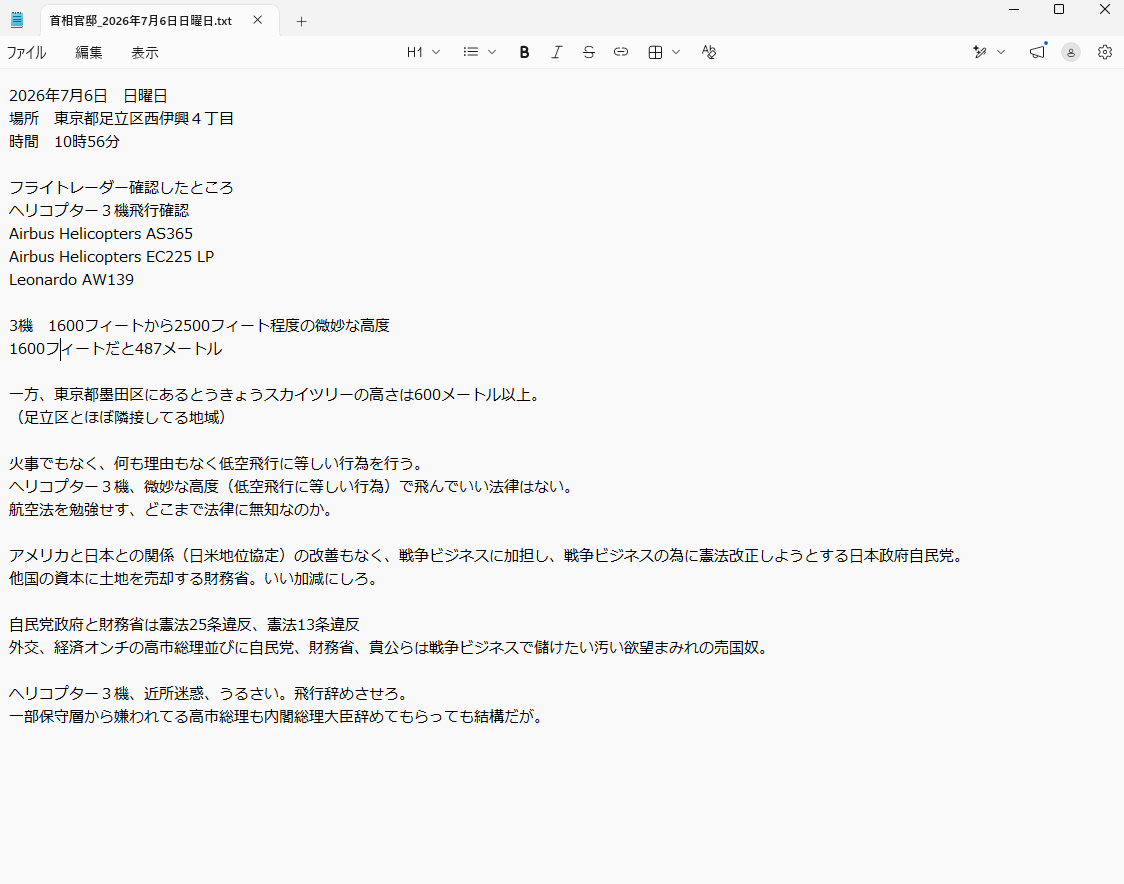Expand the list style dropdown arrow
1124x884 pixels.
(x=492, y=52)
